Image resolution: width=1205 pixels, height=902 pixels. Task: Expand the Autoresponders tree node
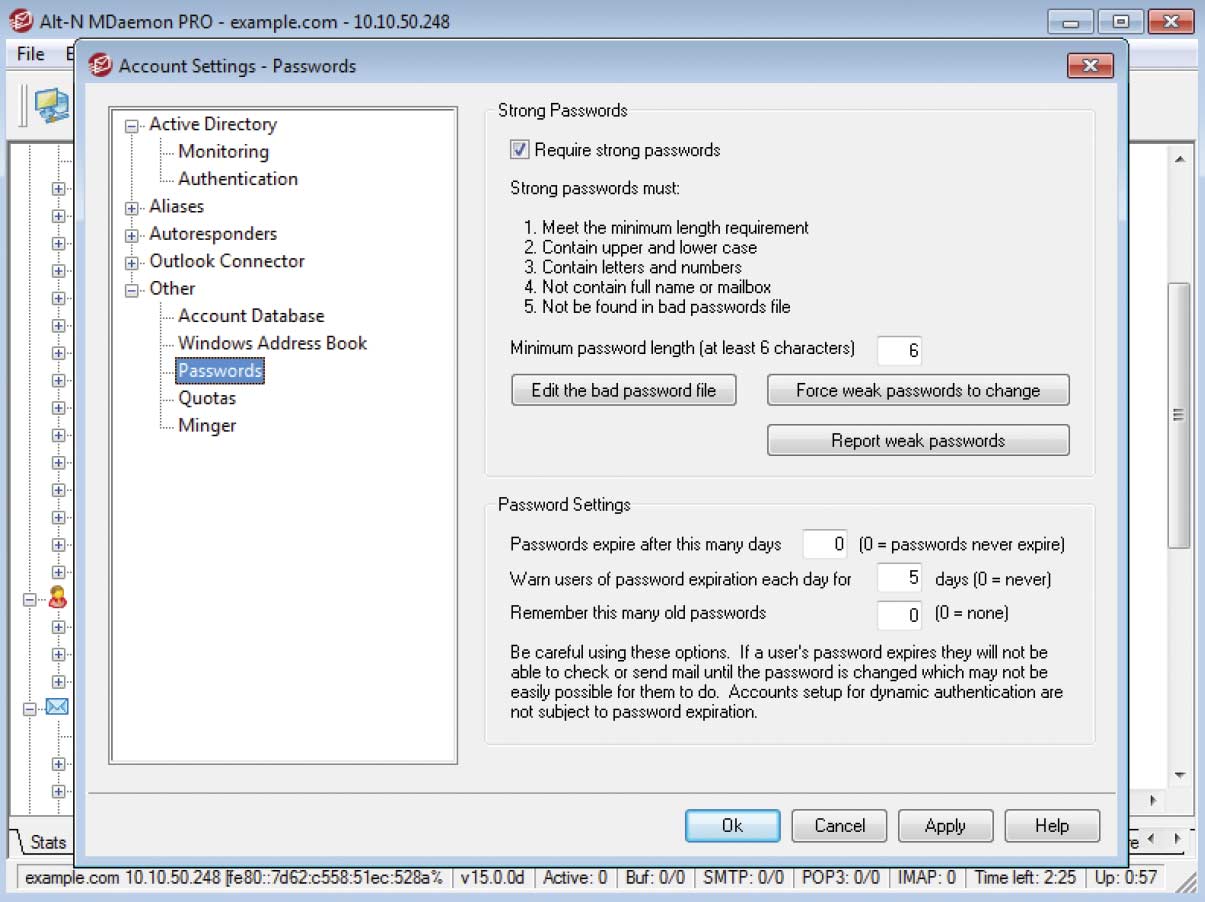pyautogui.click(x=132, y=235)
